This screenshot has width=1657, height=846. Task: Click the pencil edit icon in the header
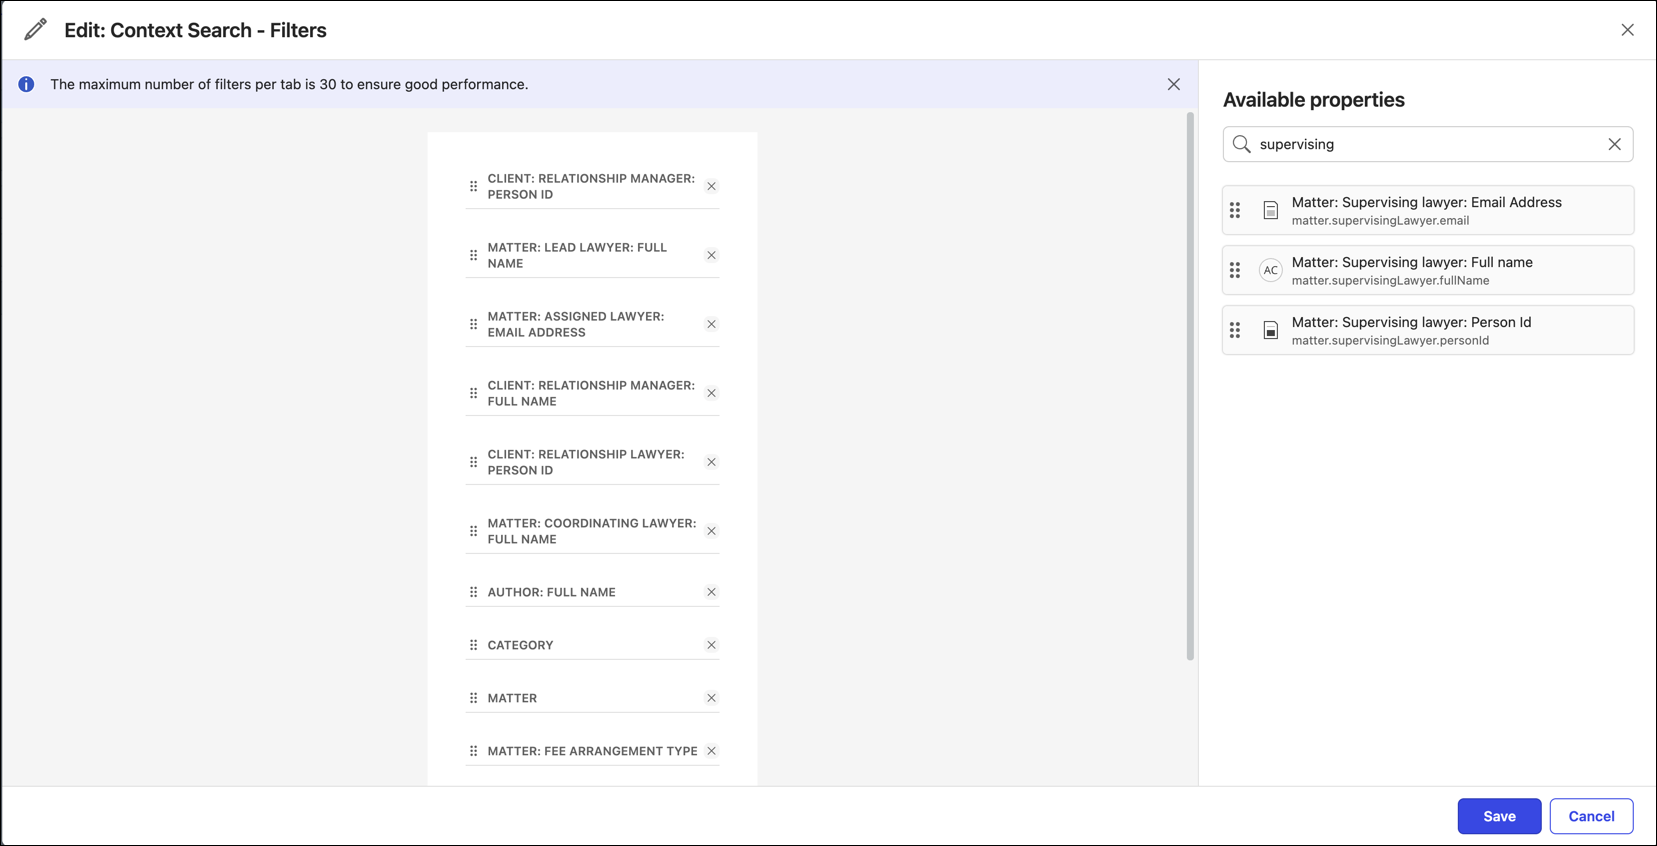pyautogui.click(x=35, y=30)
